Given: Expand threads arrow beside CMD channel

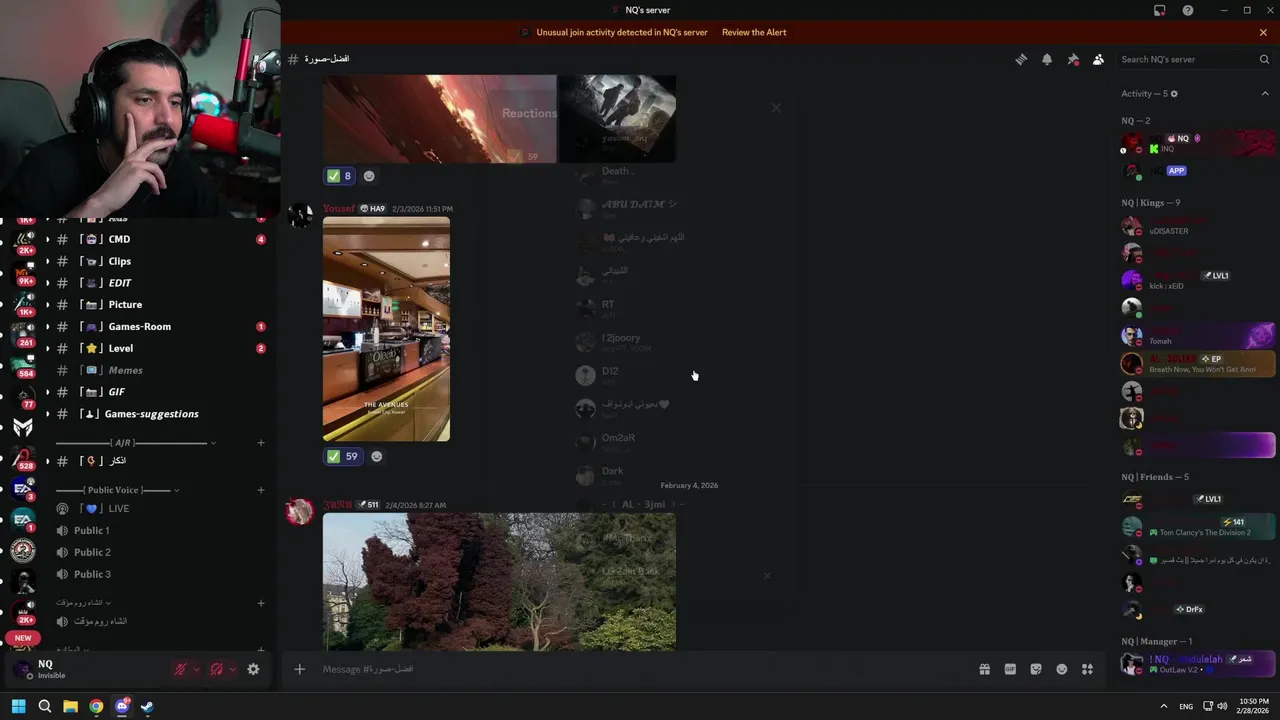Looking at the screenshot, I should coord(47,239).
